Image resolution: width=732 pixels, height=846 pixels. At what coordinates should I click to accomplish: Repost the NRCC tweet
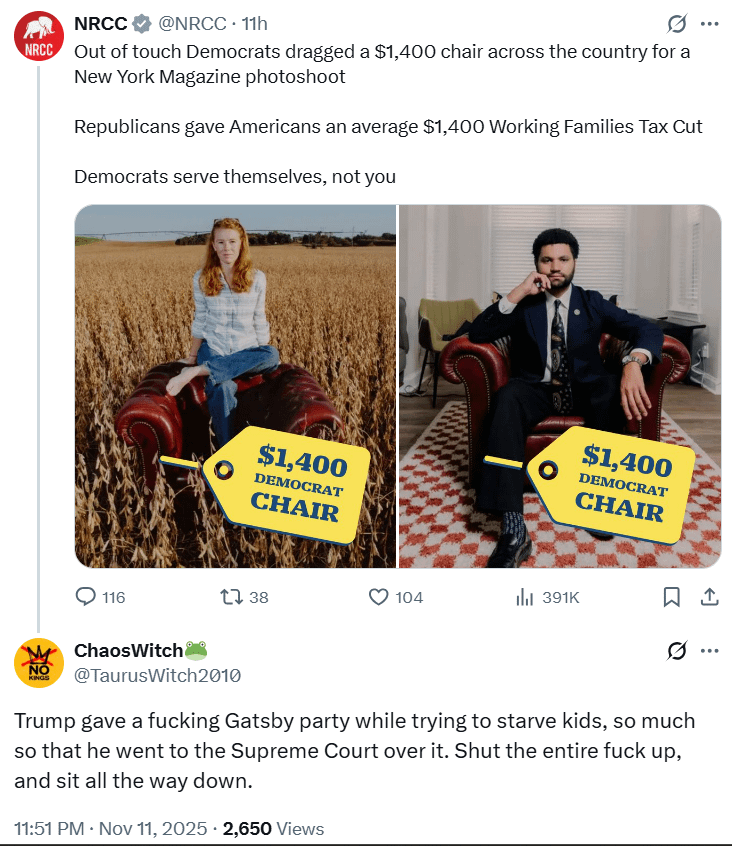click(x=231, y=597)
